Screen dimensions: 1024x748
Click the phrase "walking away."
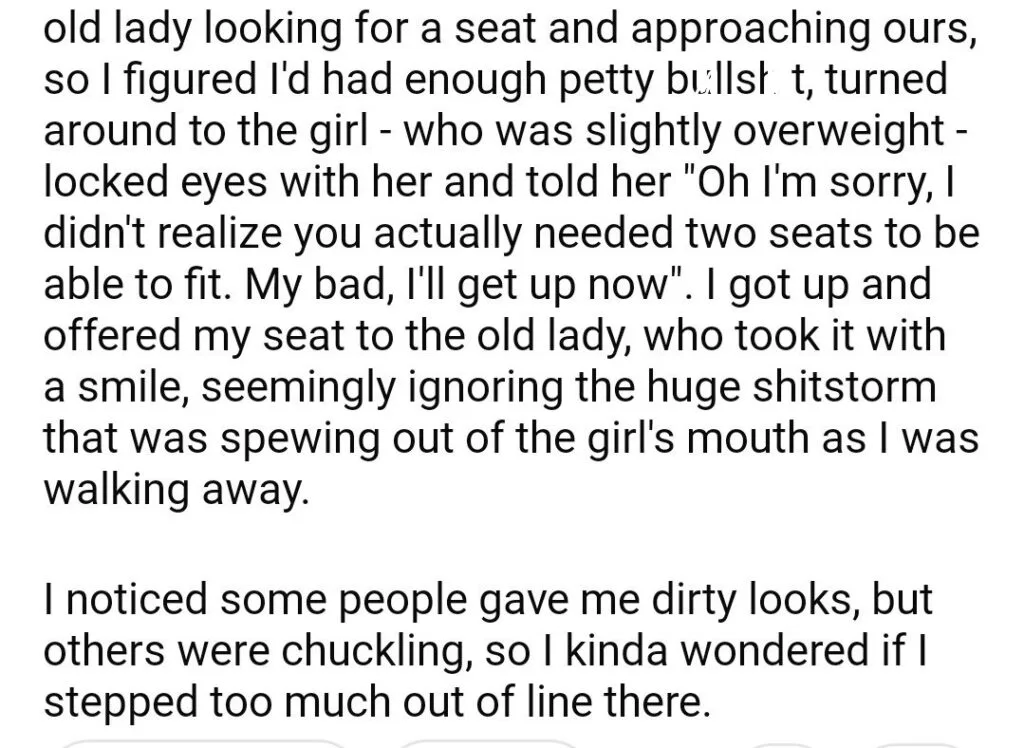176,489
